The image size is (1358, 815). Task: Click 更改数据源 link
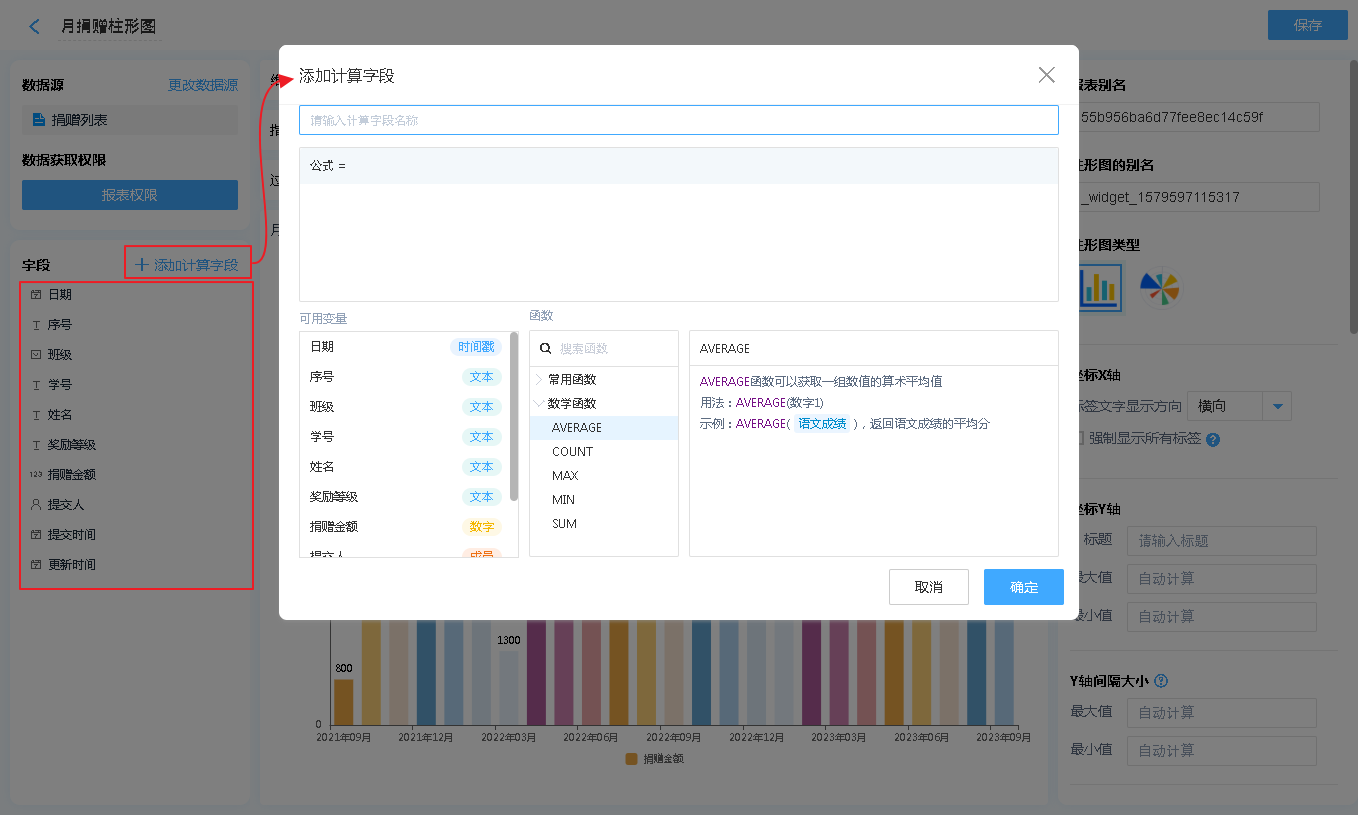click(x=203, y=86)
